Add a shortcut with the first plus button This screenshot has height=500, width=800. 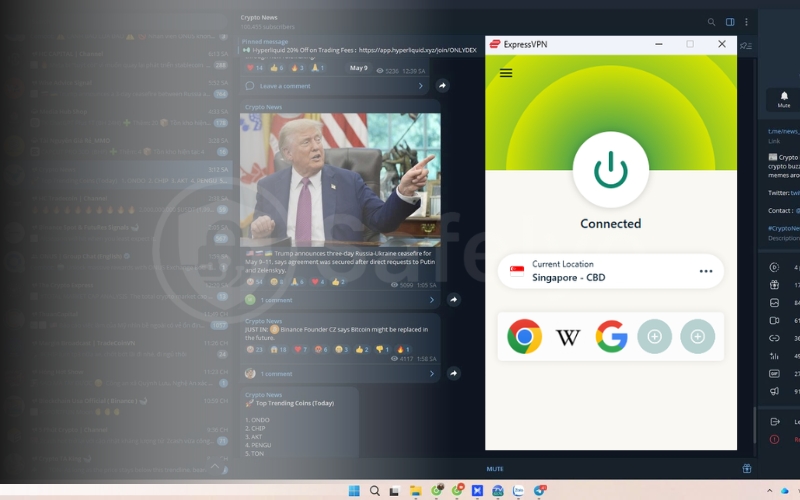click(655, 336)
